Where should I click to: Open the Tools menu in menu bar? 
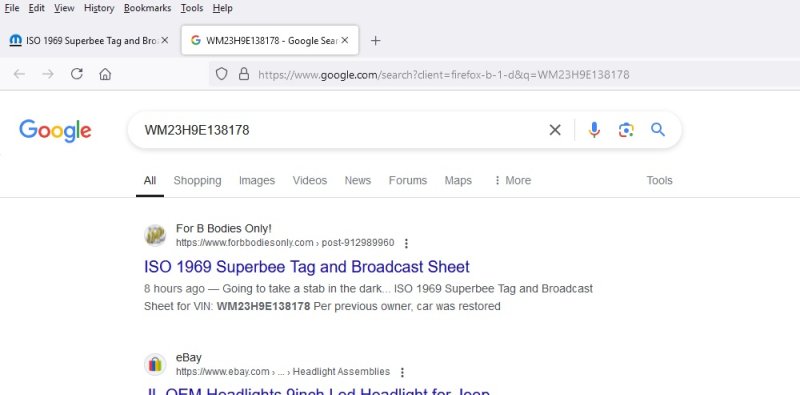192,8
